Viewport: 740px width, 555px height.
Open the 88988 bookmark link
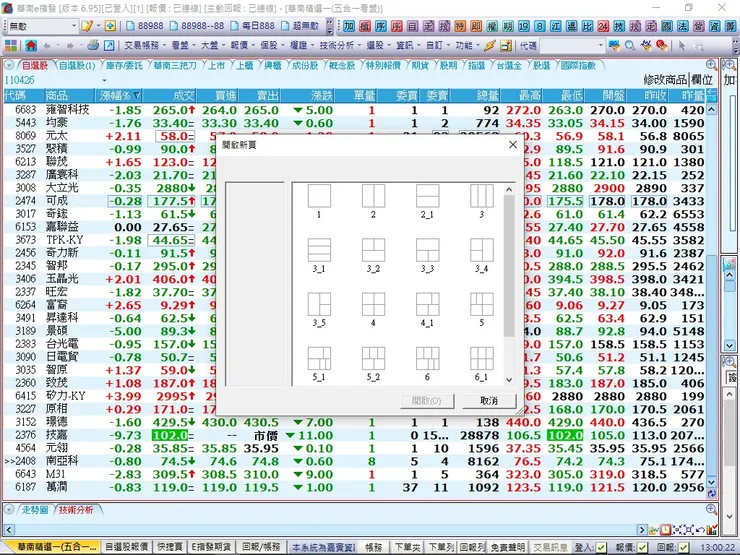[145, 25]
